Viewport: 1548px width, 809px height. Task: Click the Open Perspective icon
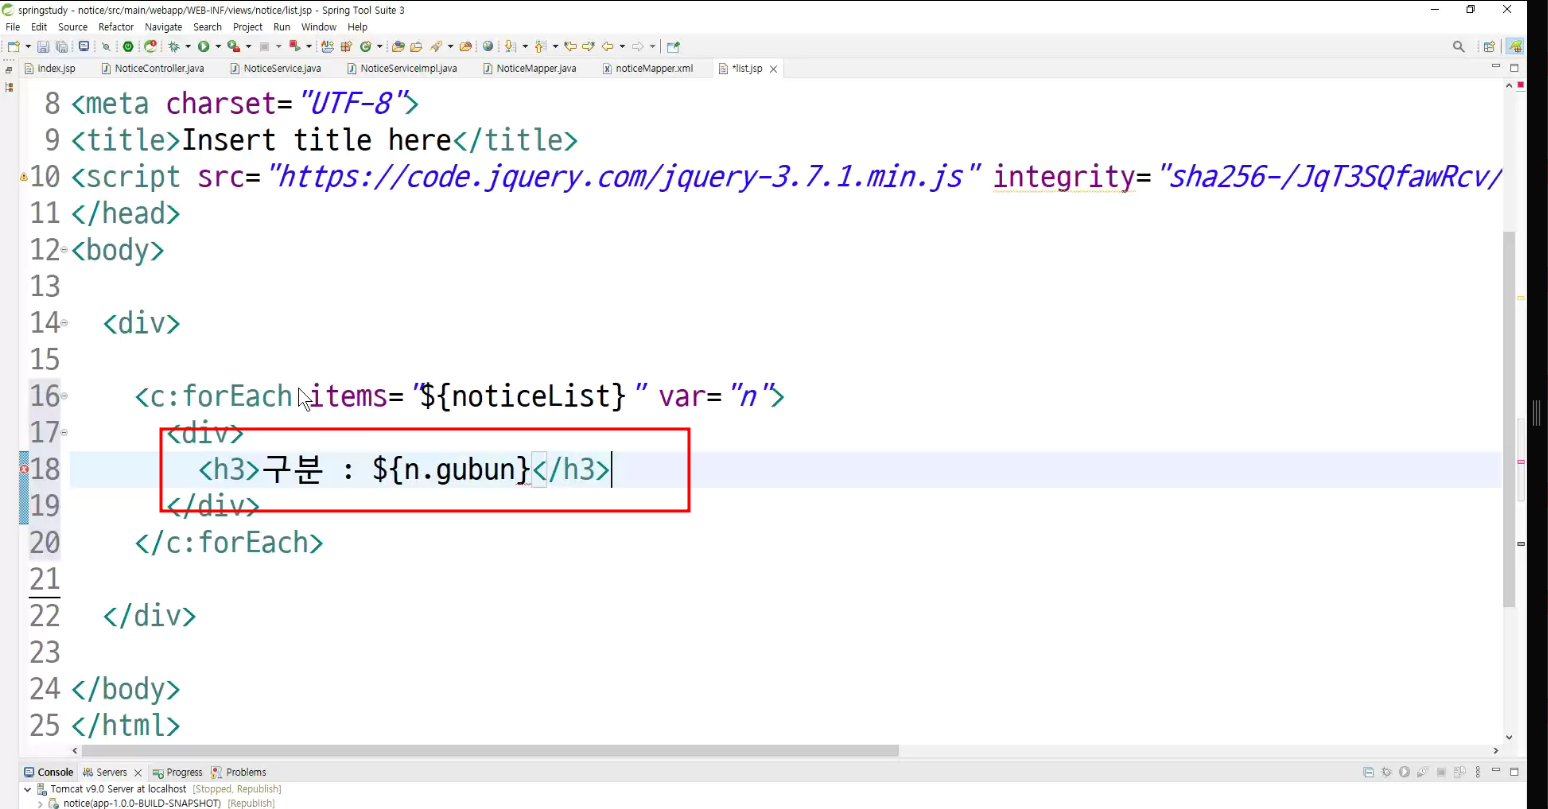pos(1489,46)
